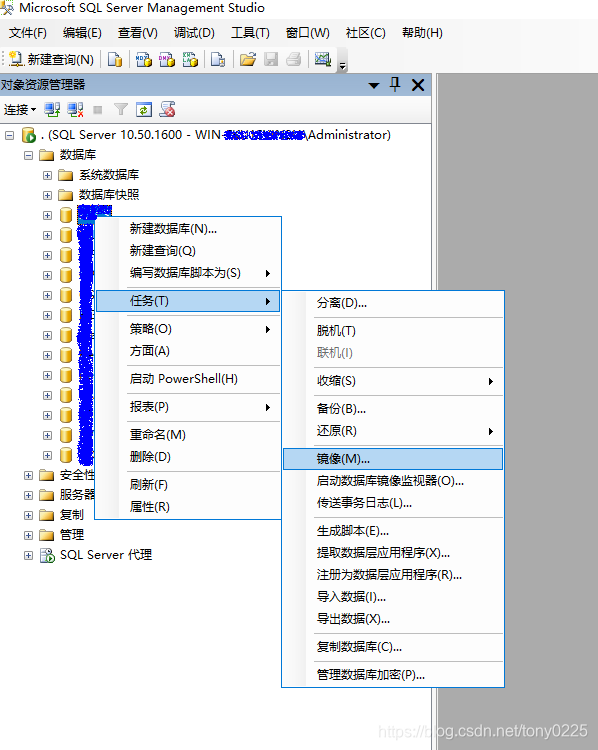The height and width of the screenshot is (750, 598).
Task: Click the Print toolbar icon
Action: pyautogui.click(x=294, y=59)
